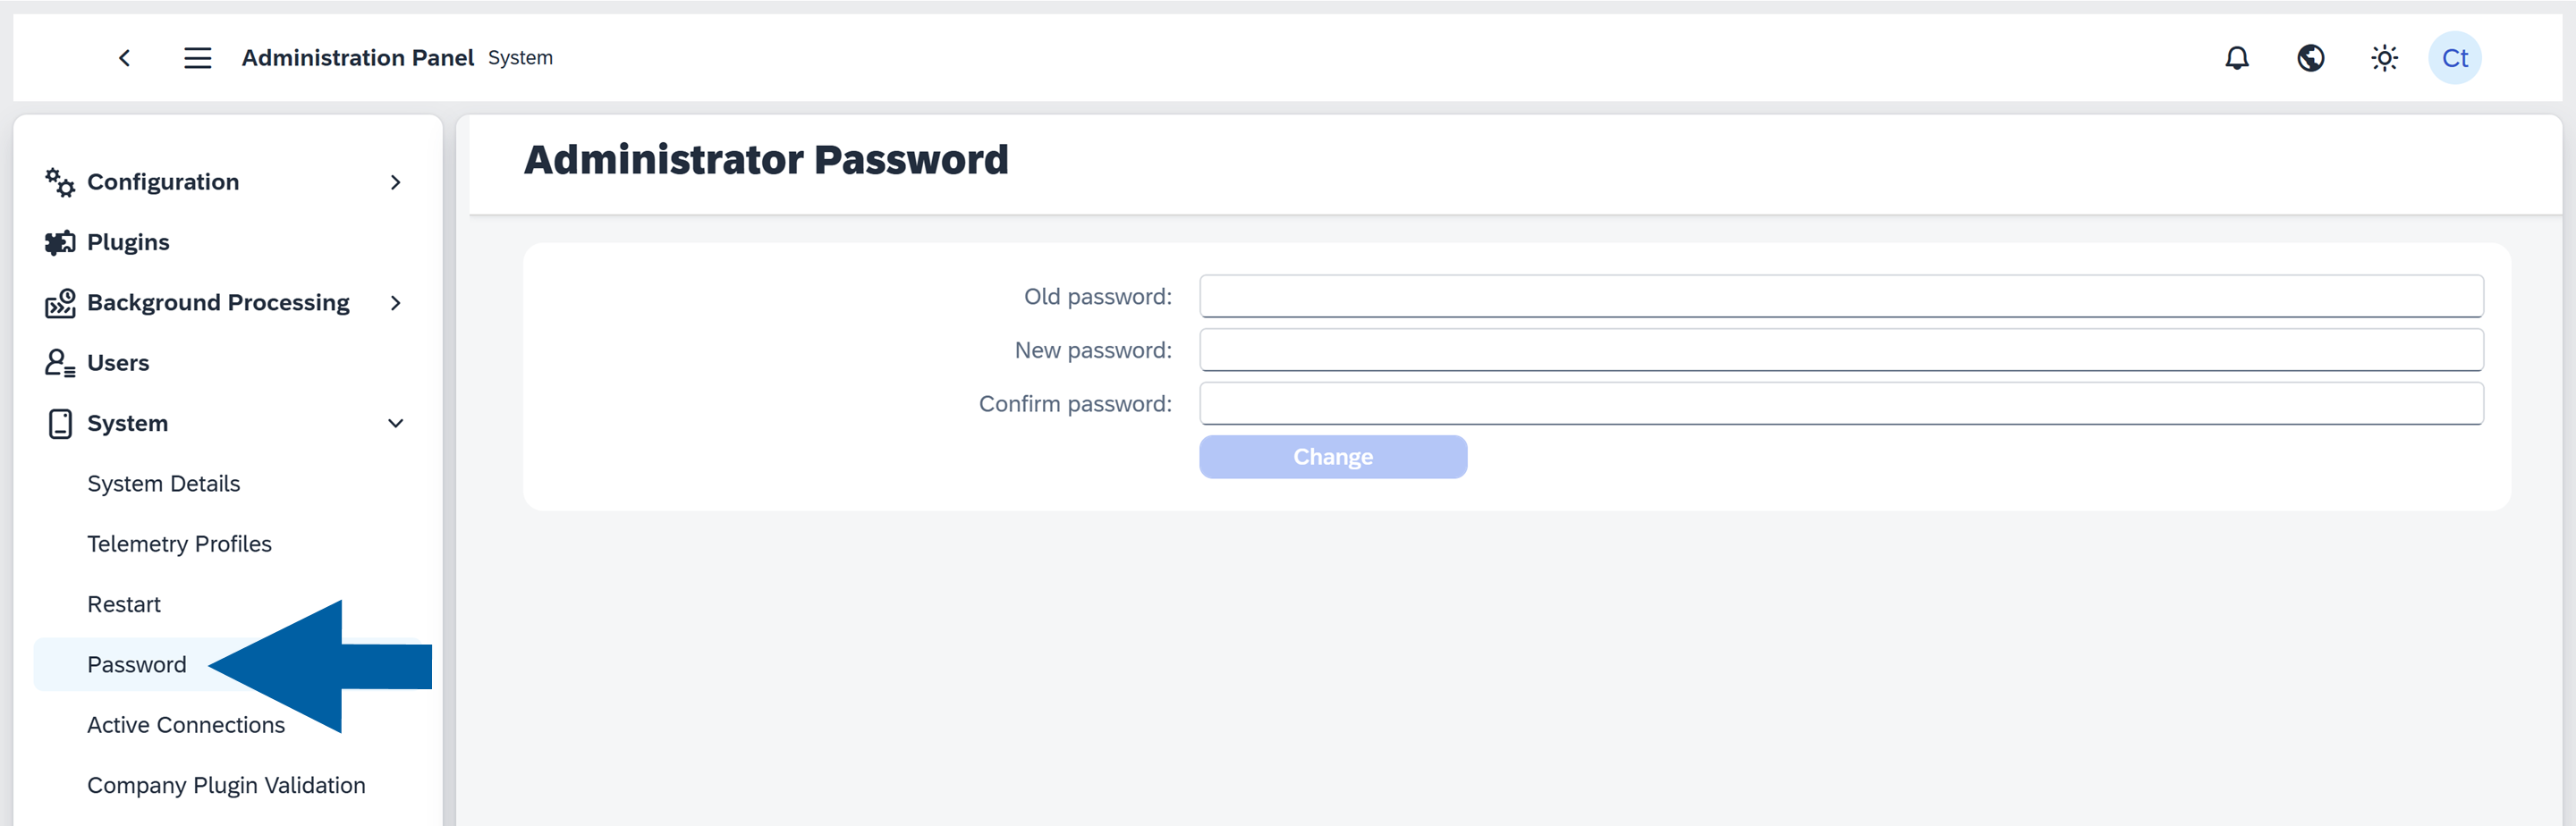Select Telemetry Profiles in the sidebar

[x=179, y=543]
